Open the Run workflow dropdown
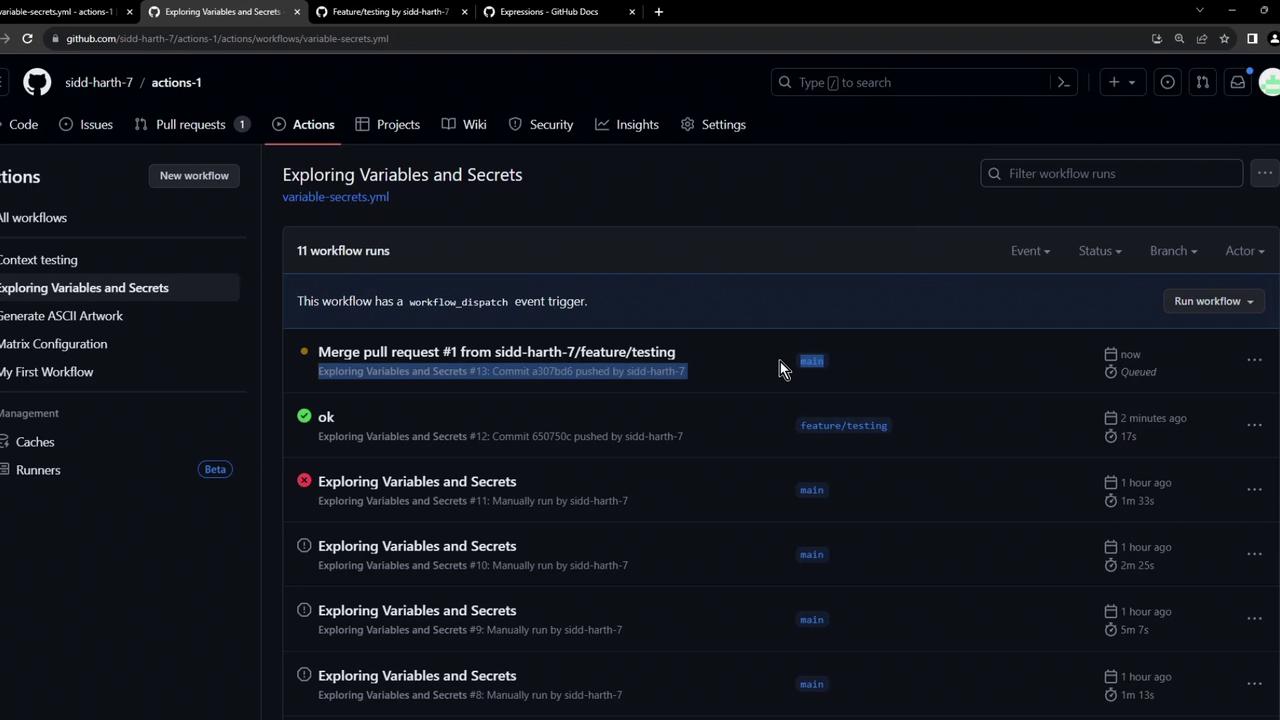The image size is (1280, 720). click(1213, 301)
